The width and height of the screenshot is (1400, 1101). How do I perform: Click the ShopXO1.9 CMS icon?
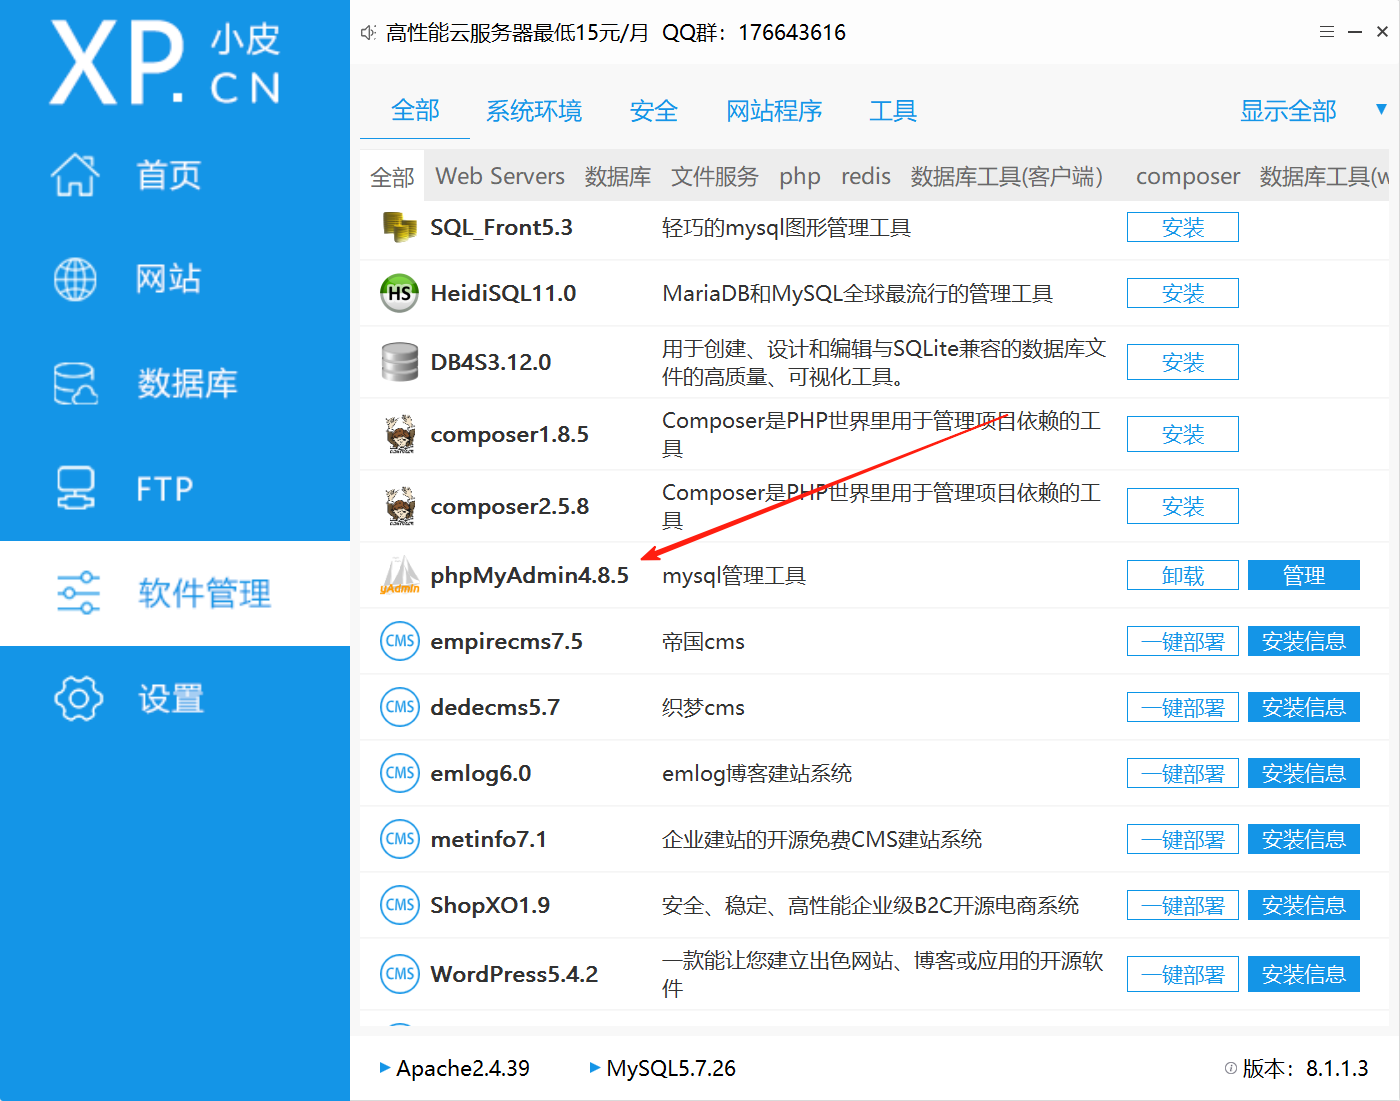[x=400, y=905]
